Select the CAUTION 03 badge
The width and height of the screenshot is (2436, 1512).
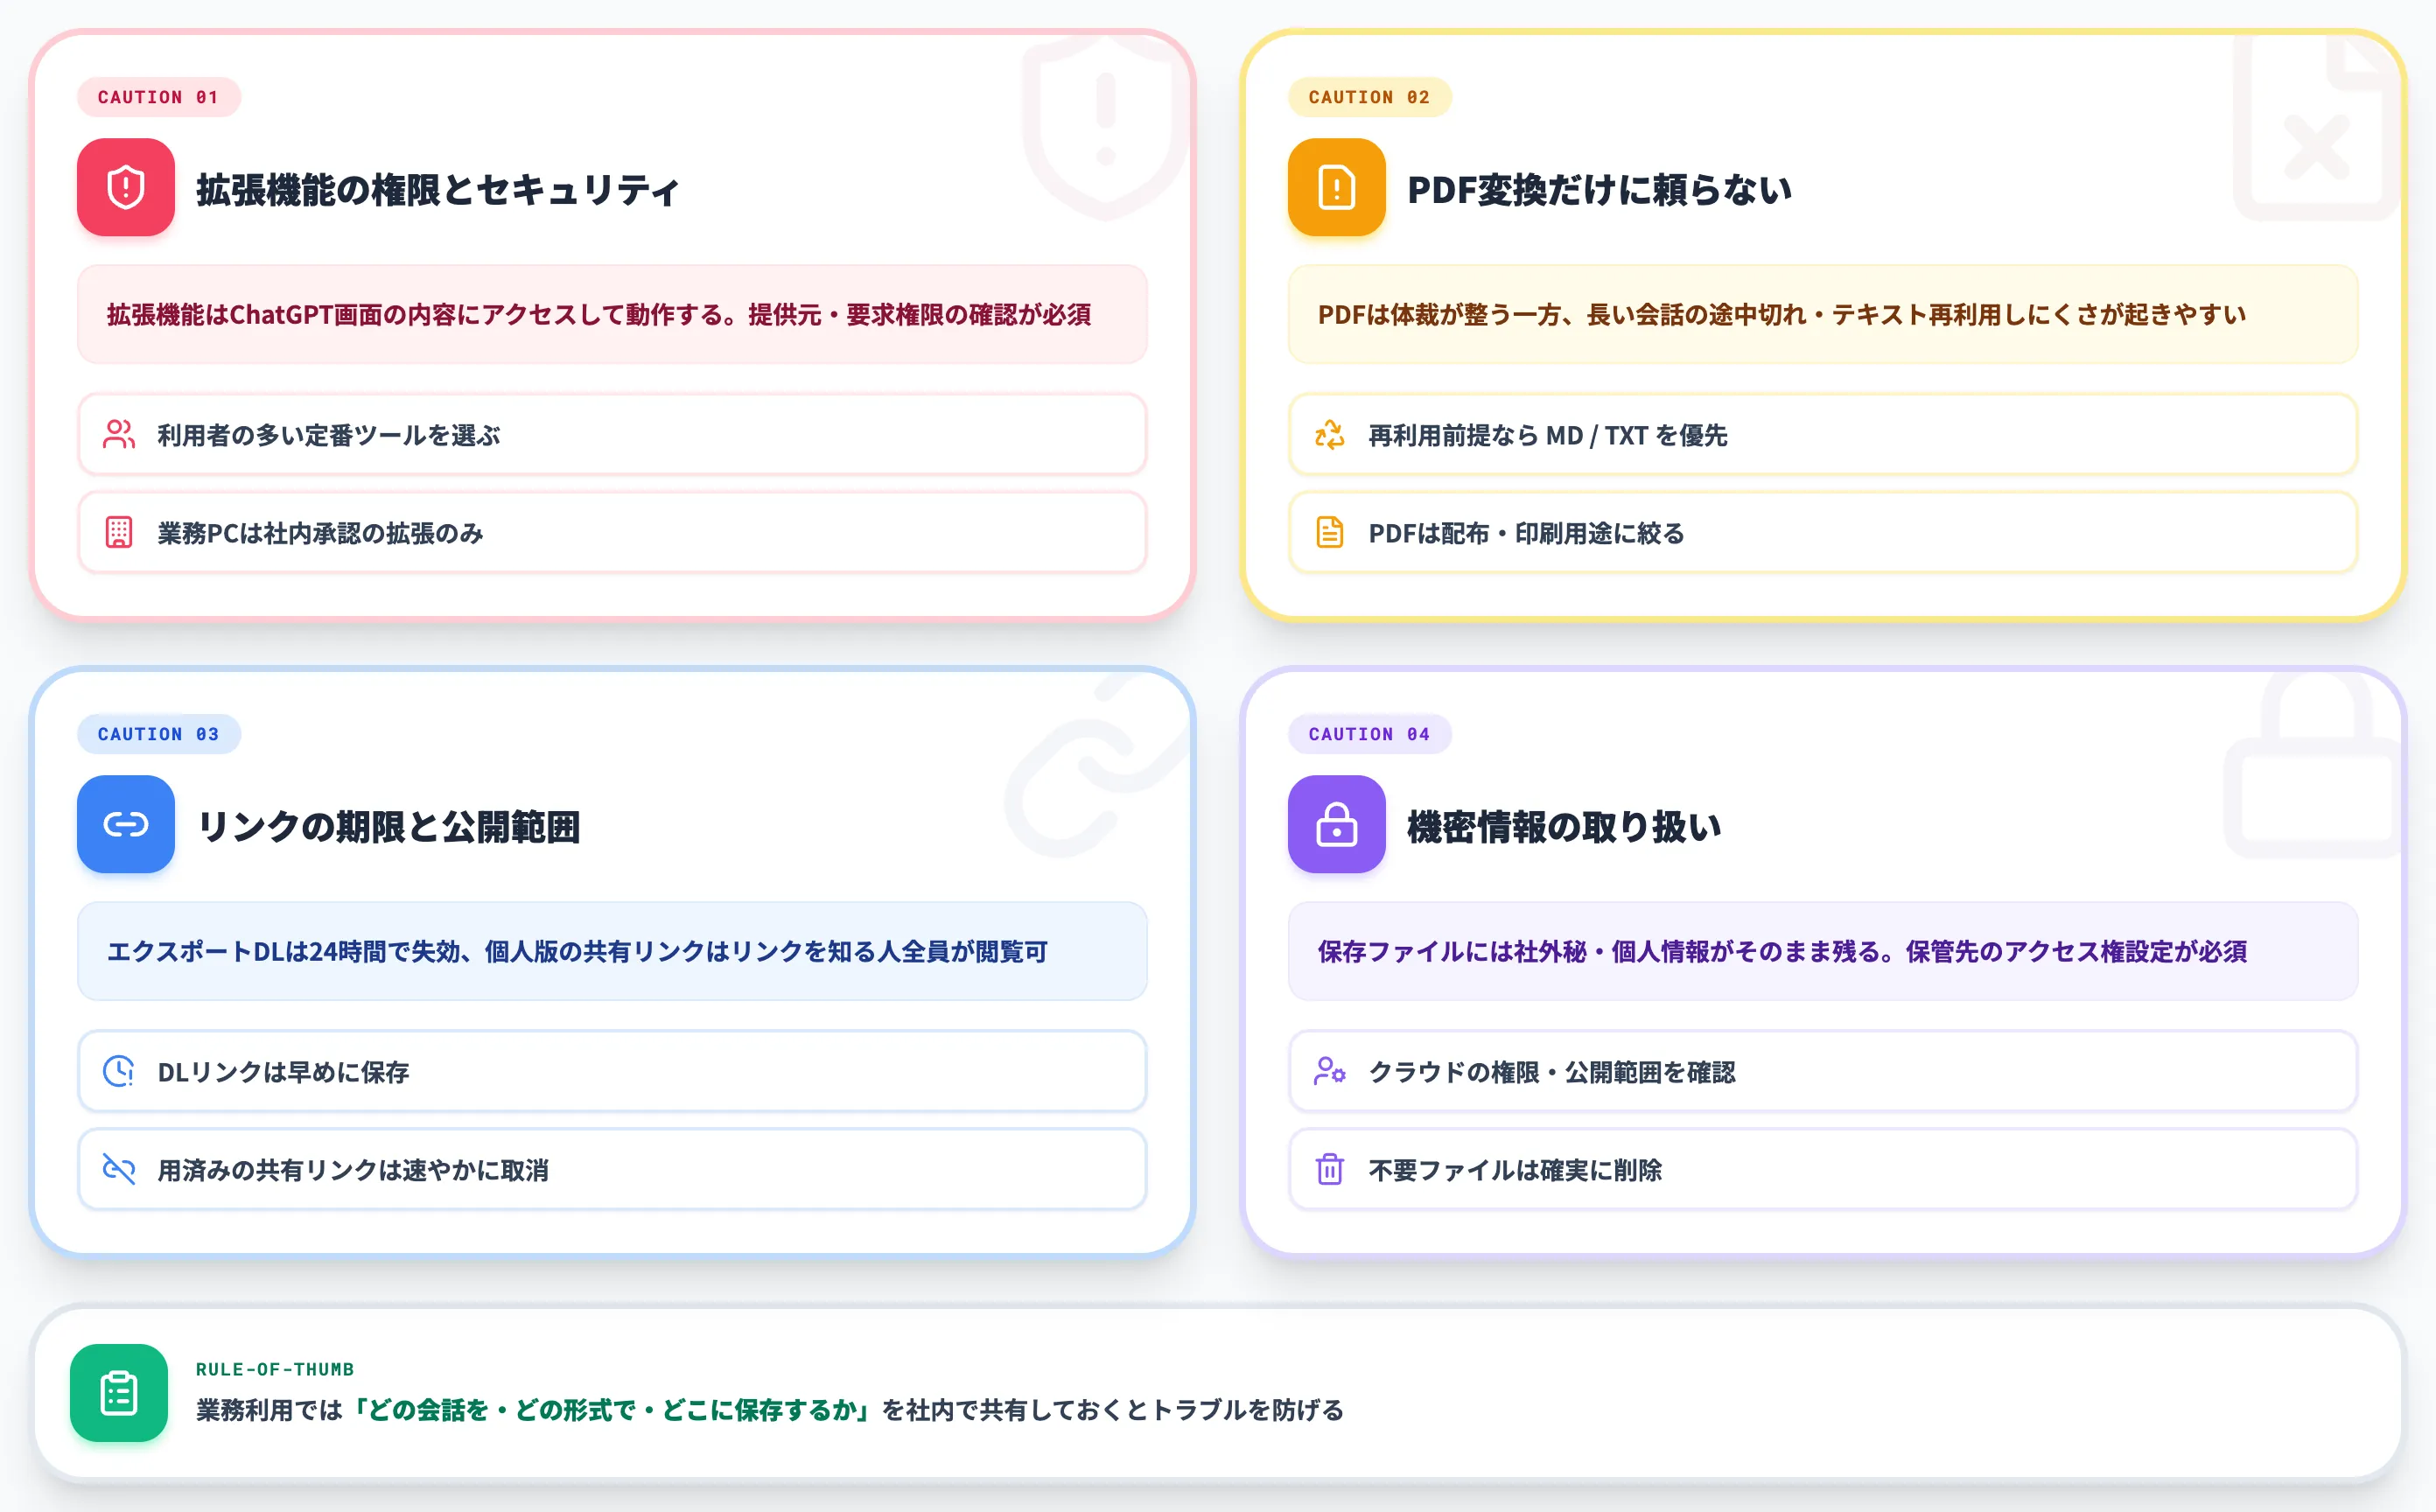pos(159,734)
